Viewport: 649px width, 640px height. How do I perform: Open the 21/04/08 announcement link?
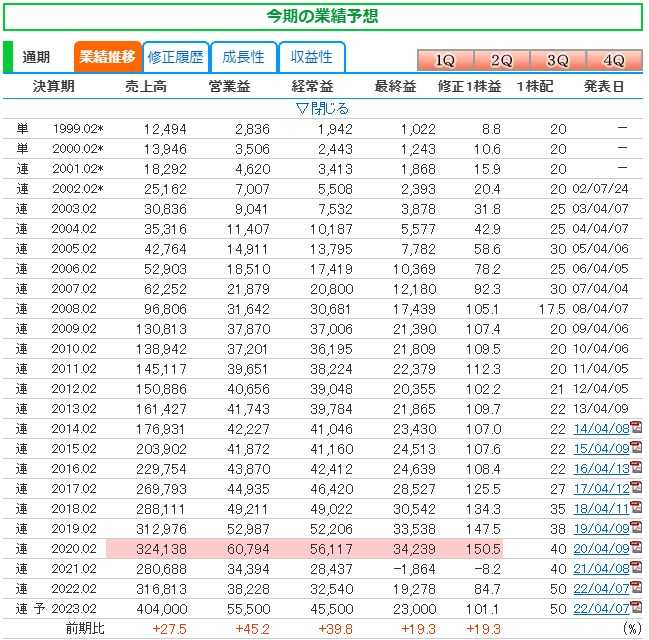pyautogui.click(x=601, y=569)
